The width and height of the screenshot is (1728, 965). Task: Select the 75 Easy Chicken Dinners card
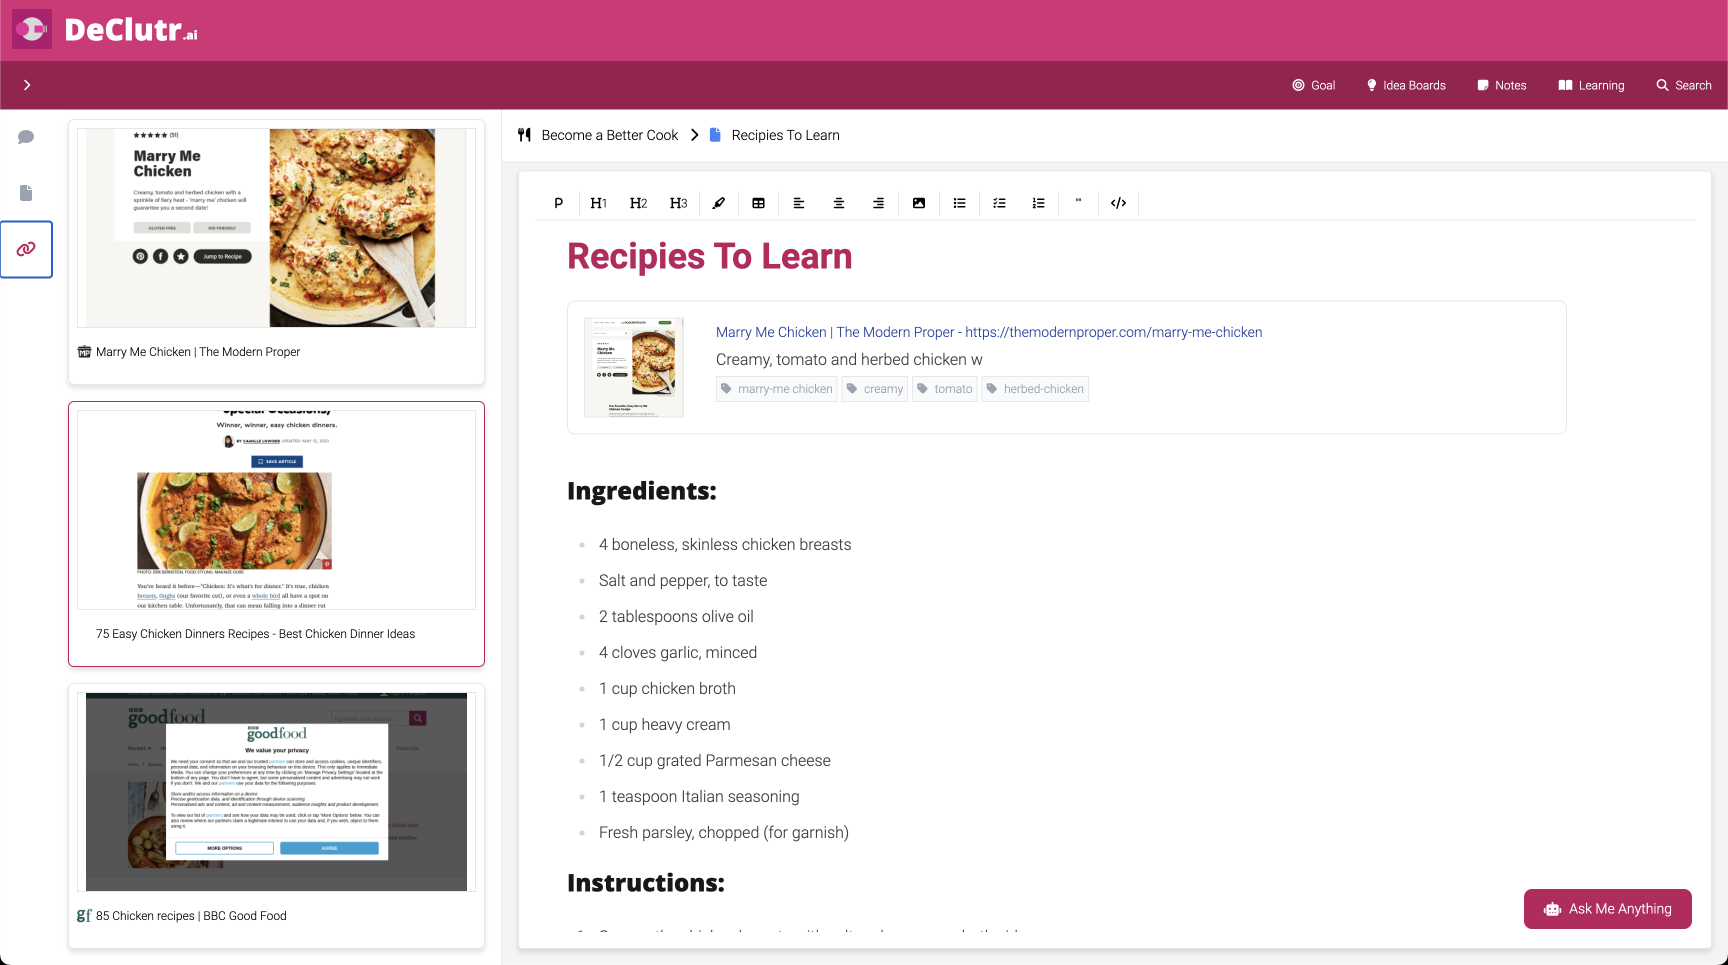[276, 534]
